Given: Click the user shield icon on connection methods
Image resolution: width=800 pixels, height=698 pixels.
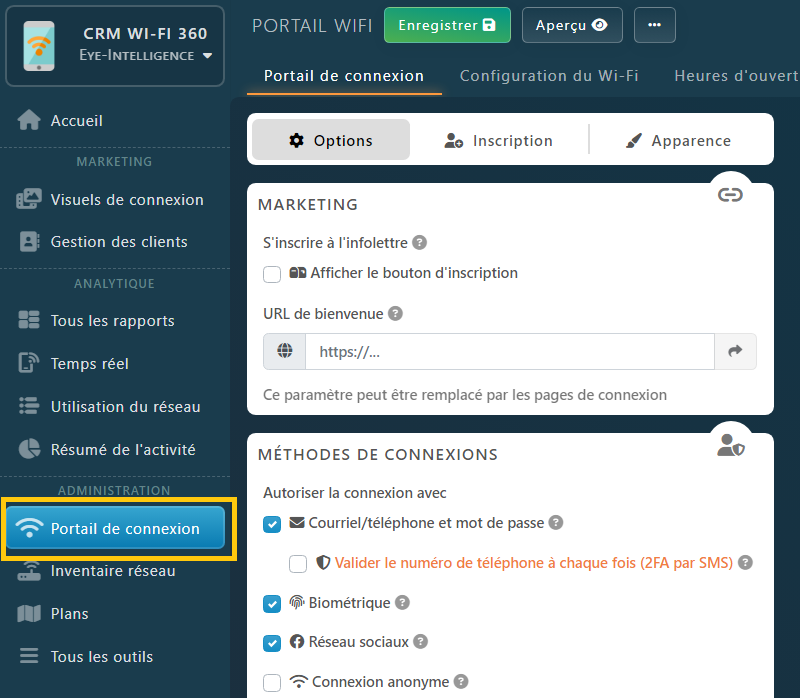Looking at the screenshot, I should [x=730, y=446].
